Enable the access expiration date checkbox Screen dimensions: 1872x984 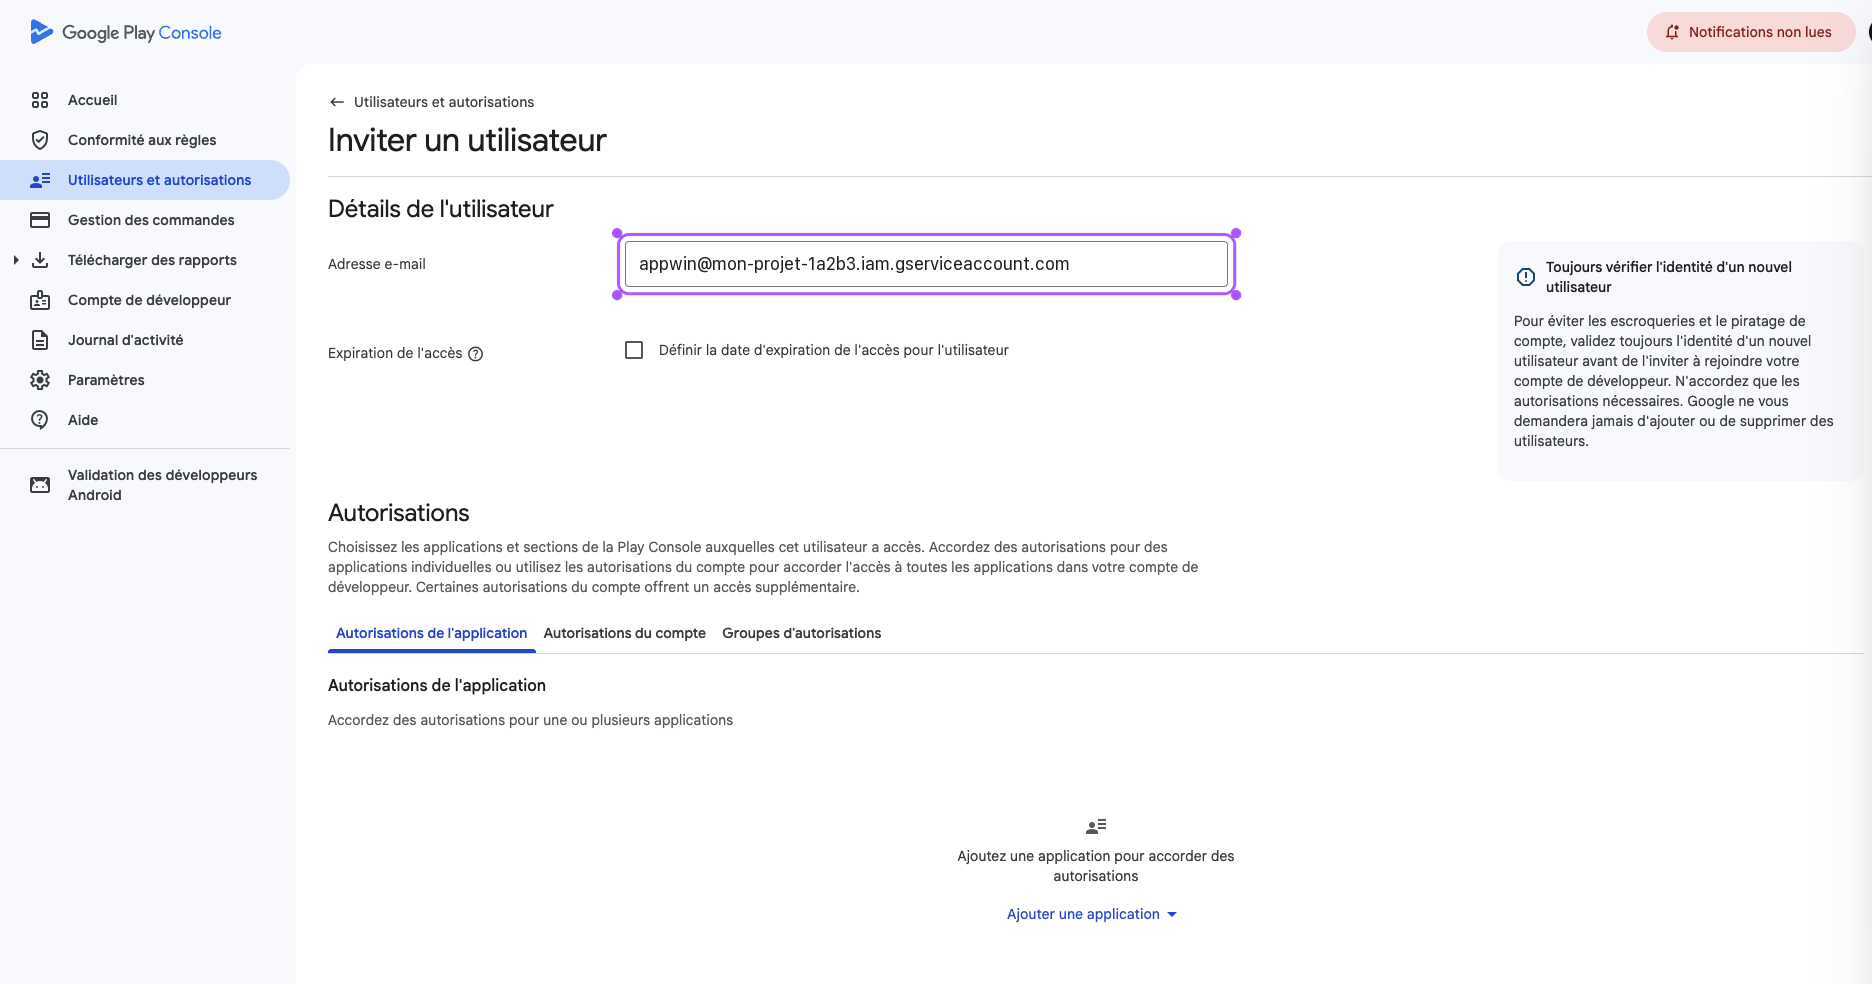click(x=634, y=350)
